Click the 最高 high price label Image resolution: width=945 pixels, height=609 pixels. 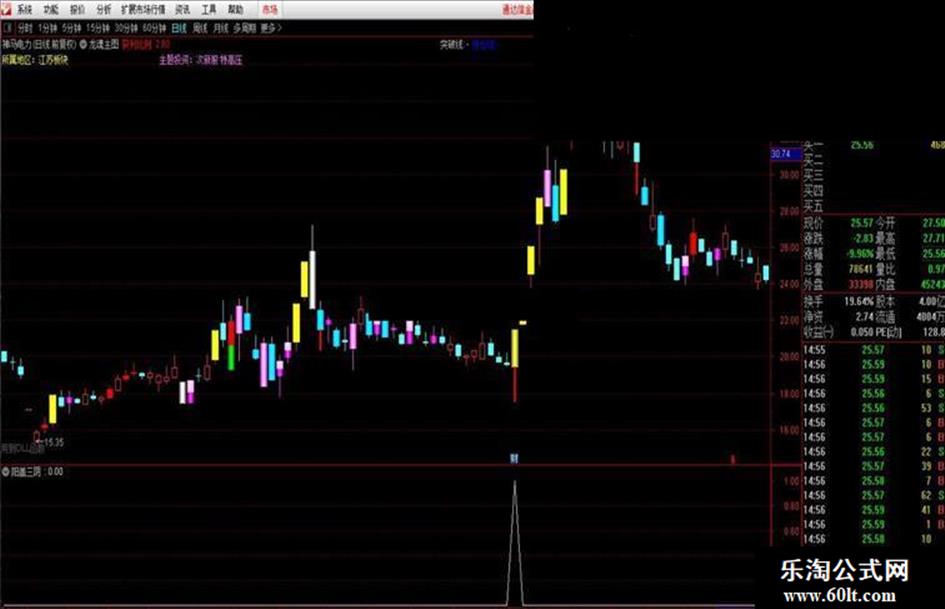click(x=886, y=238)
